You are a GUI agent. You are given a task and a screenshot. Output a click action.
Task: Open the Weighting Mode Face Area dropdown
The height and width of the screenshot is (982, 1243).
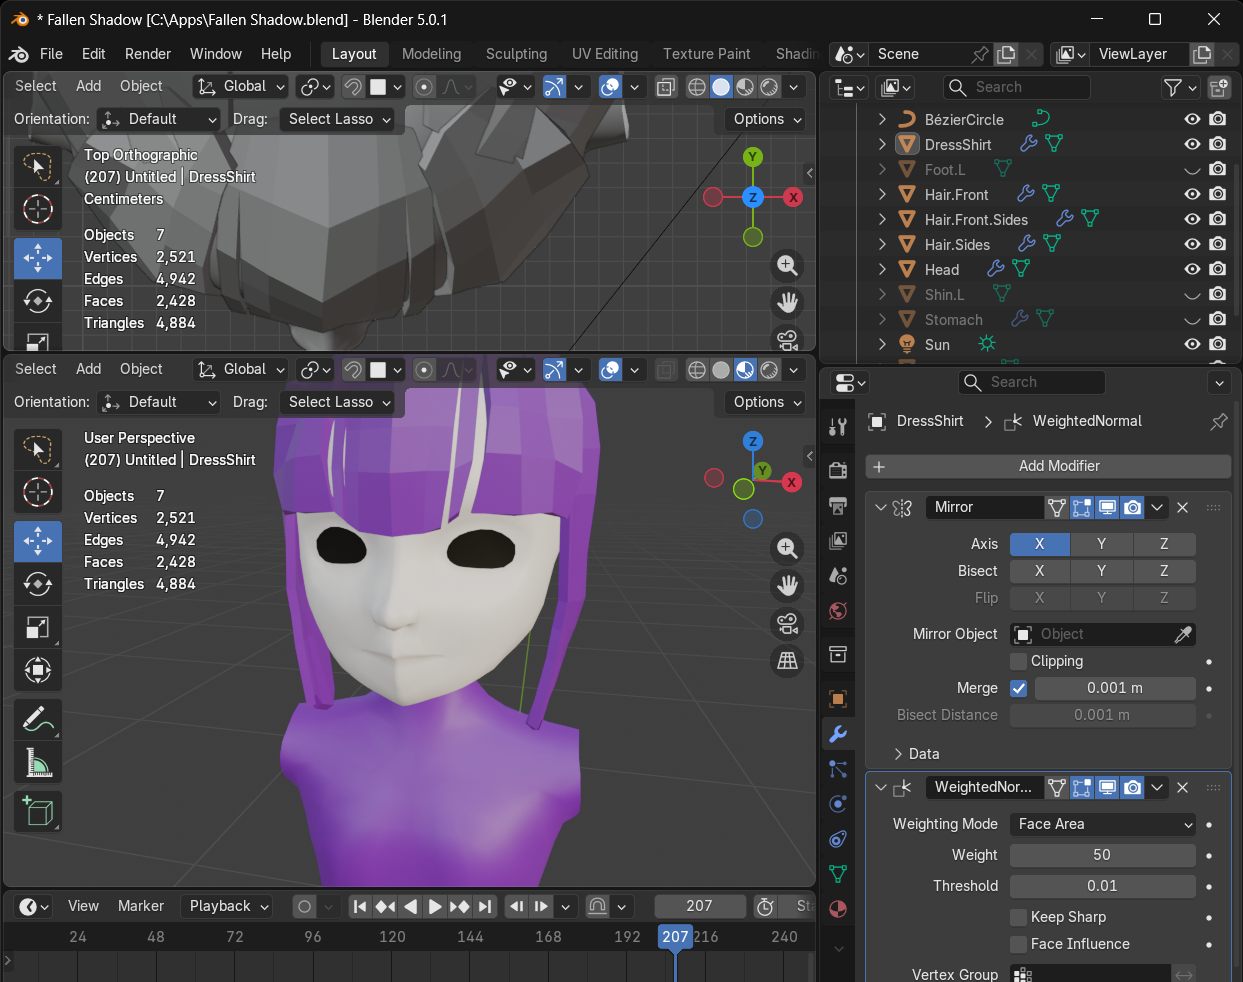point(1103,824)
